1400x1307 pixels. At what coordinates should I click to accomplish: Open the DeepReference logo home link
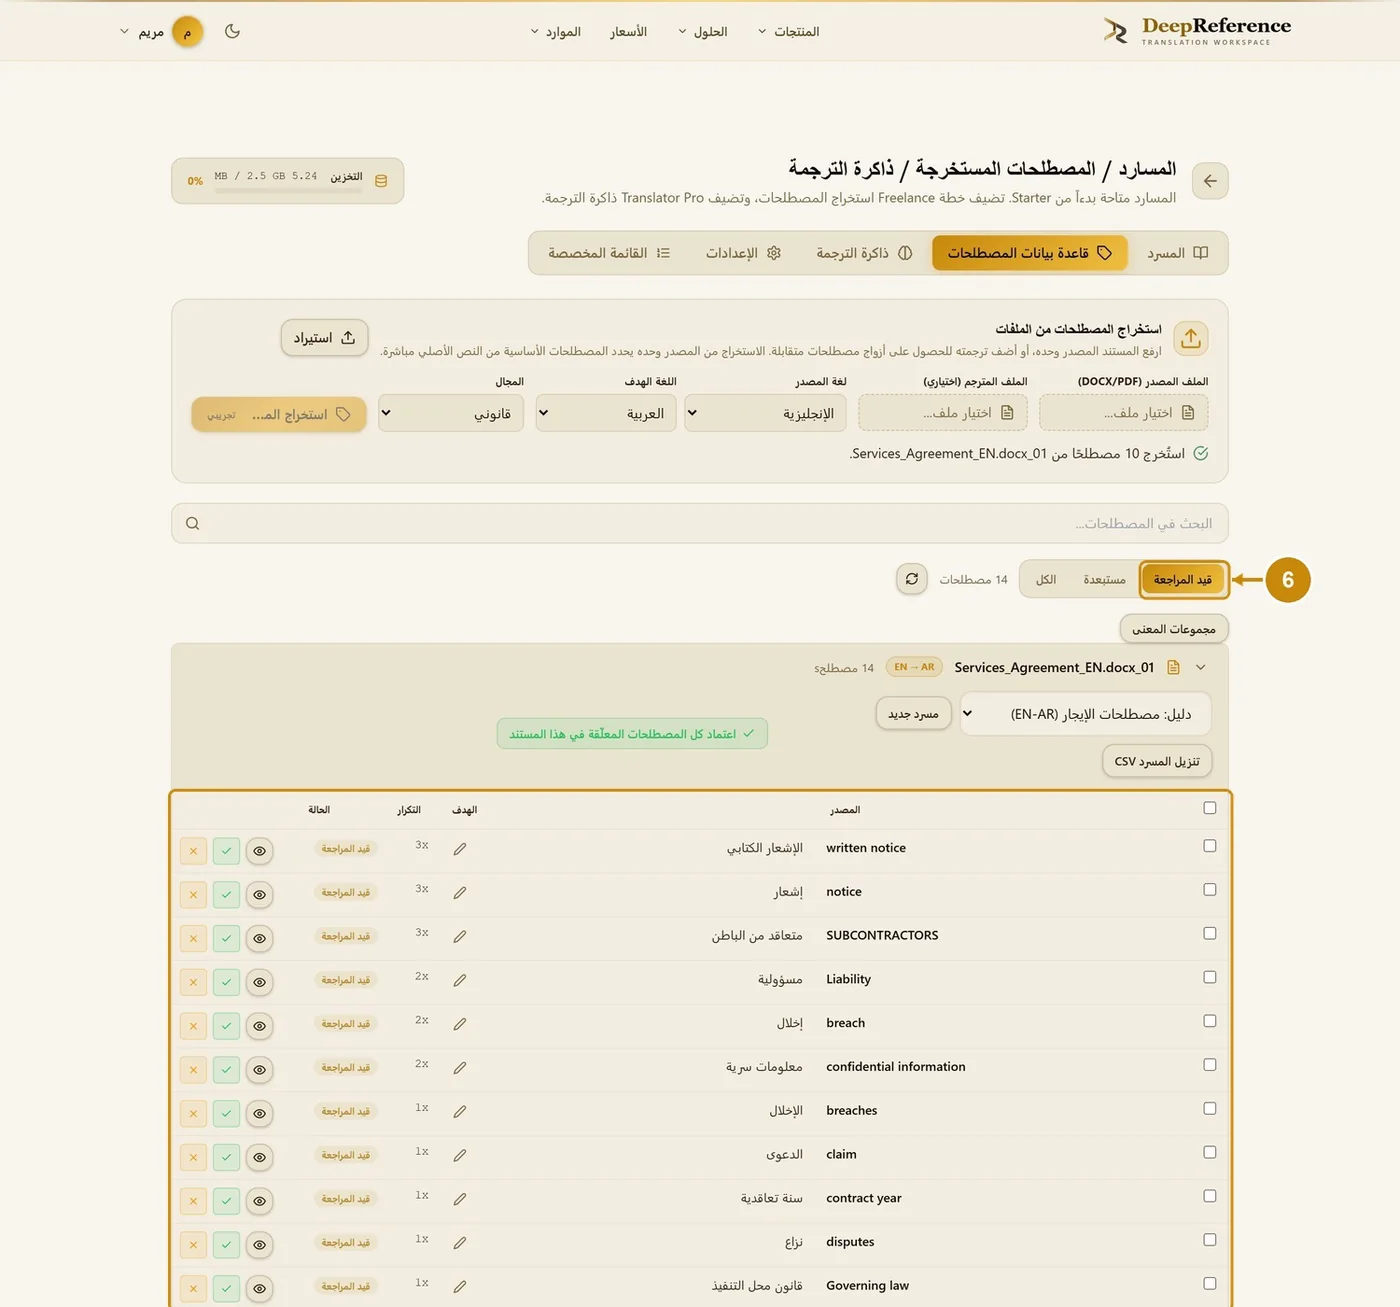click(1197, 31)
